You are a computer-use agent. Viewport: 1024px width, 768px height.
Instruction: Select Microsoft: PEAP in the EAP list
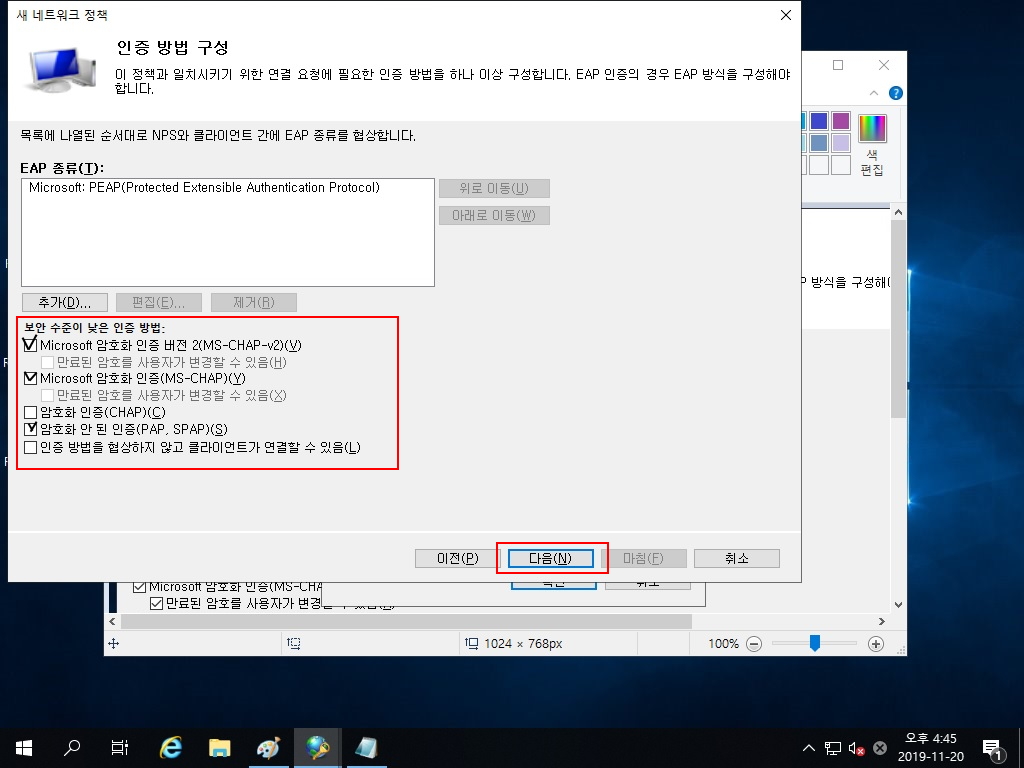tap(204, 188)
